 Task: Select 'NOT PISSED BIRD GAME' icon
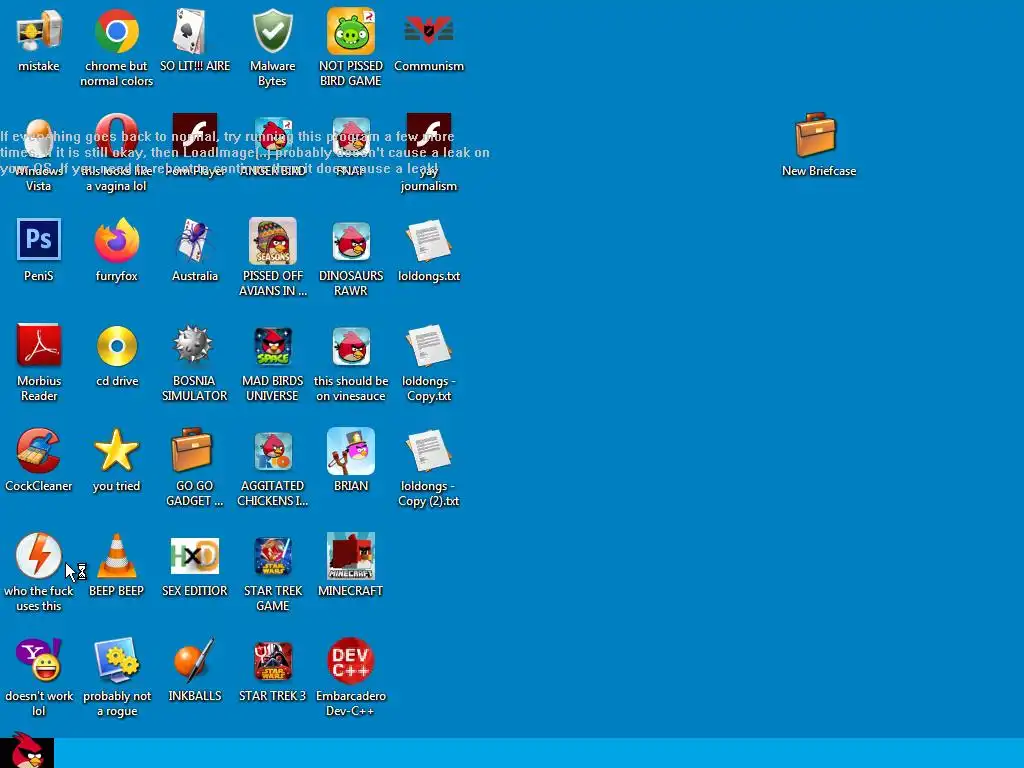[x=351, y=31]
